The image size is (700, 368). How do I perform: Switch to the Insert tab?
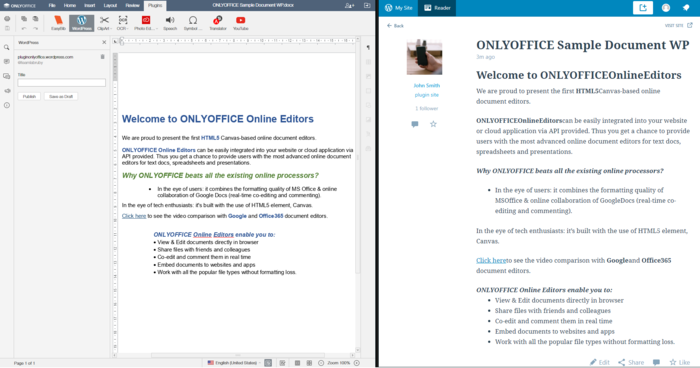[90, 6]
